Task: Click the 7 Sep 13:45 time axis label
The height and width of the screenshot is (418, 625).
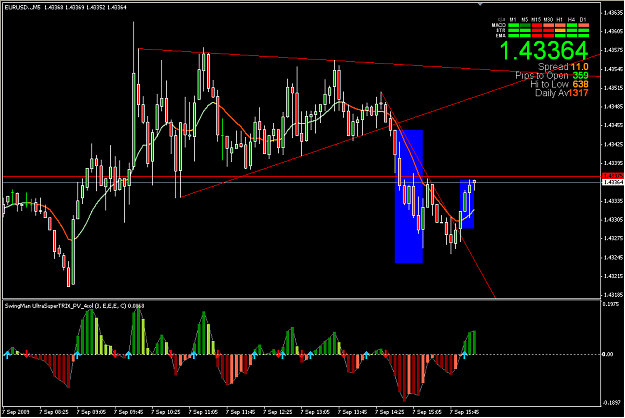Action: [x=352, y=411]
